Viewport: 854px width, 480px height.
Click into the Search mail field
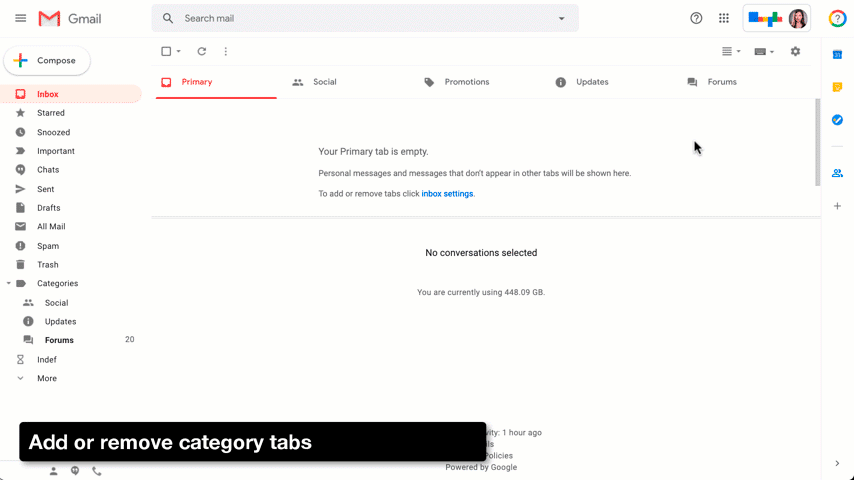365,19
